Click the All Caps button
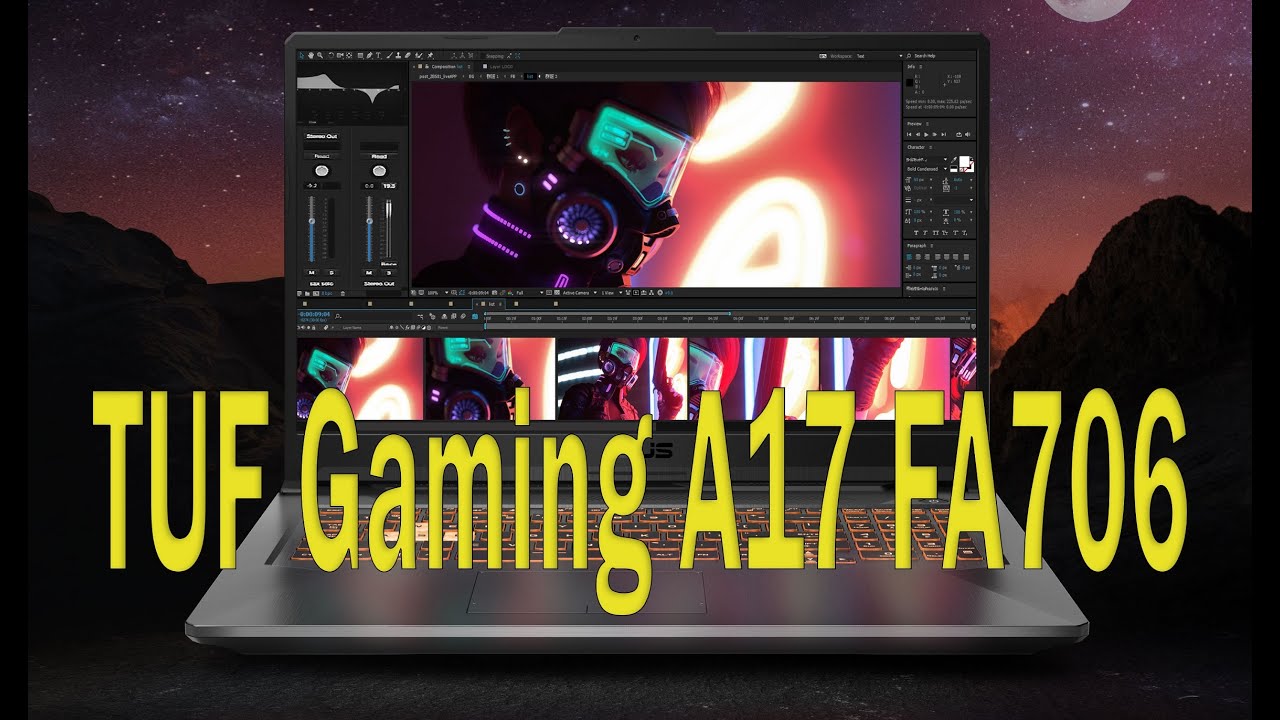Image resolution: width=1280 pixels, height=720 pixels. click(935, 233)
